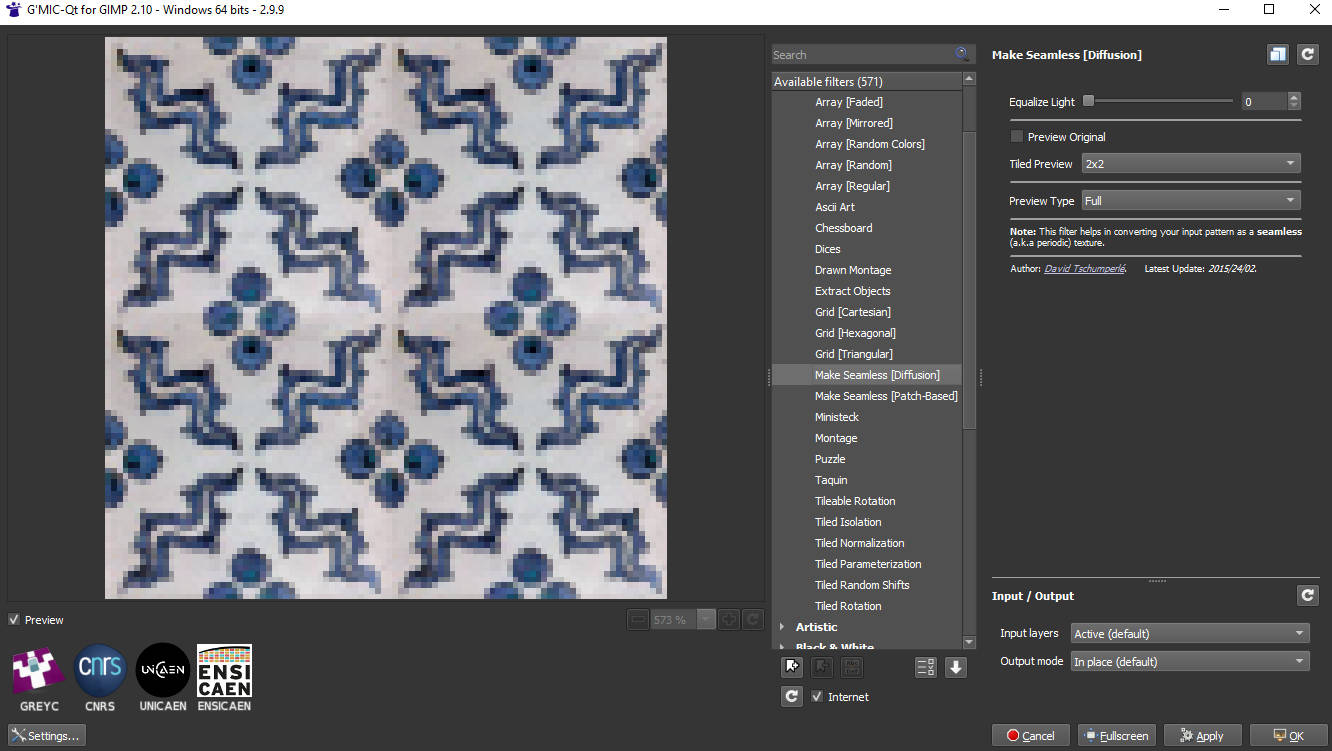Select the Make Seamless [Patch-Based] filter
The width and height of the screenshot is (1332, 751).
click(x=886, y=396)
